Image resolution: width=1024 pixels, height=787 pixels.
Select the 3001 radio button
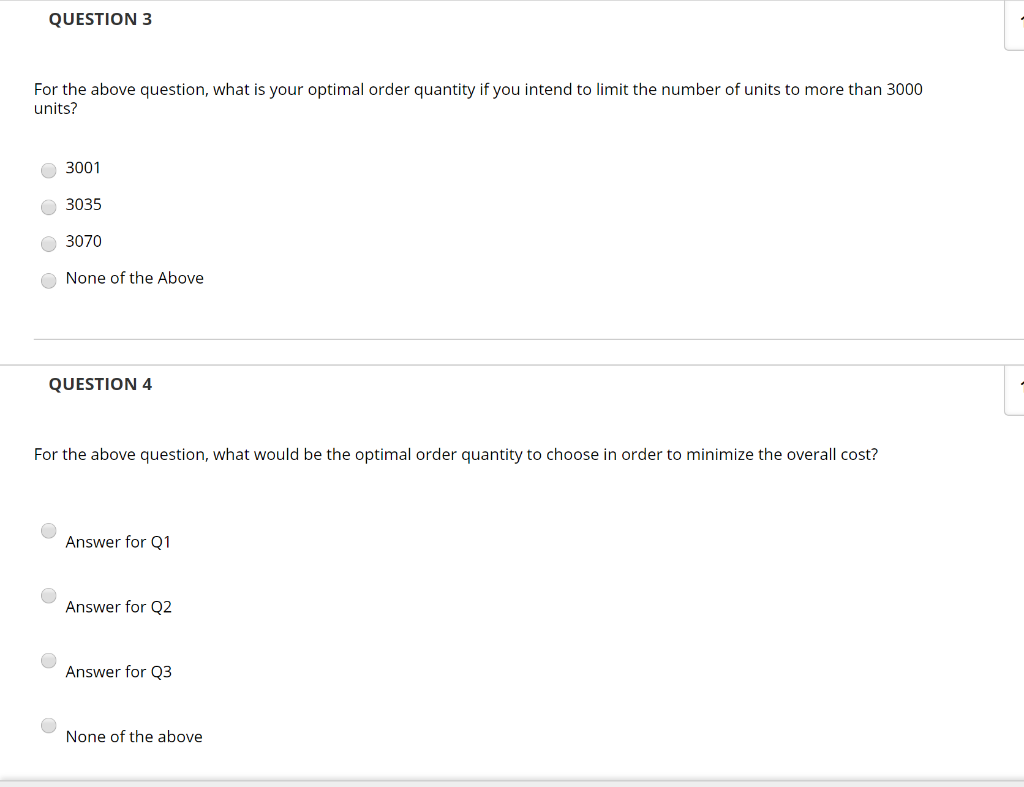click(x=48, y=170)
